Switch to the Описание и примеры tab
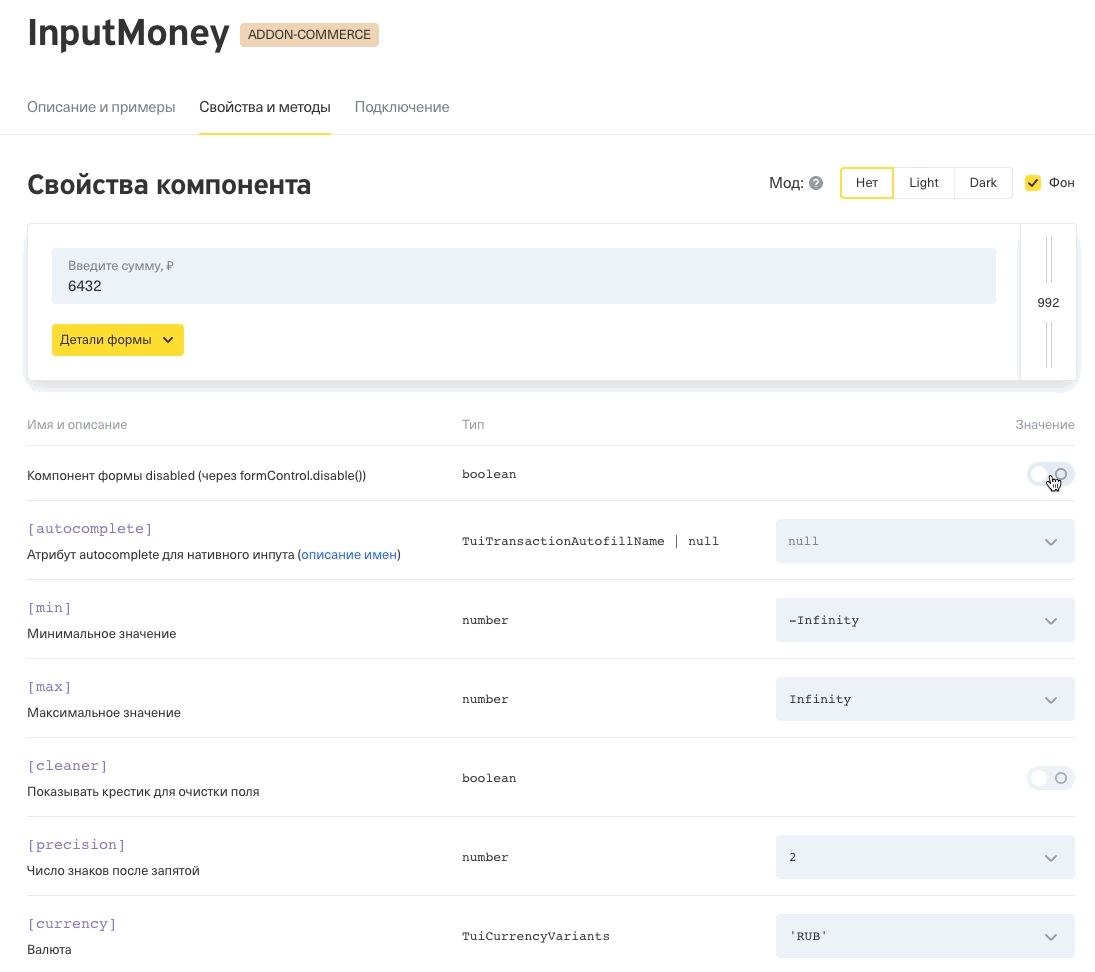 pyautogui.click(x=101, y=107)
